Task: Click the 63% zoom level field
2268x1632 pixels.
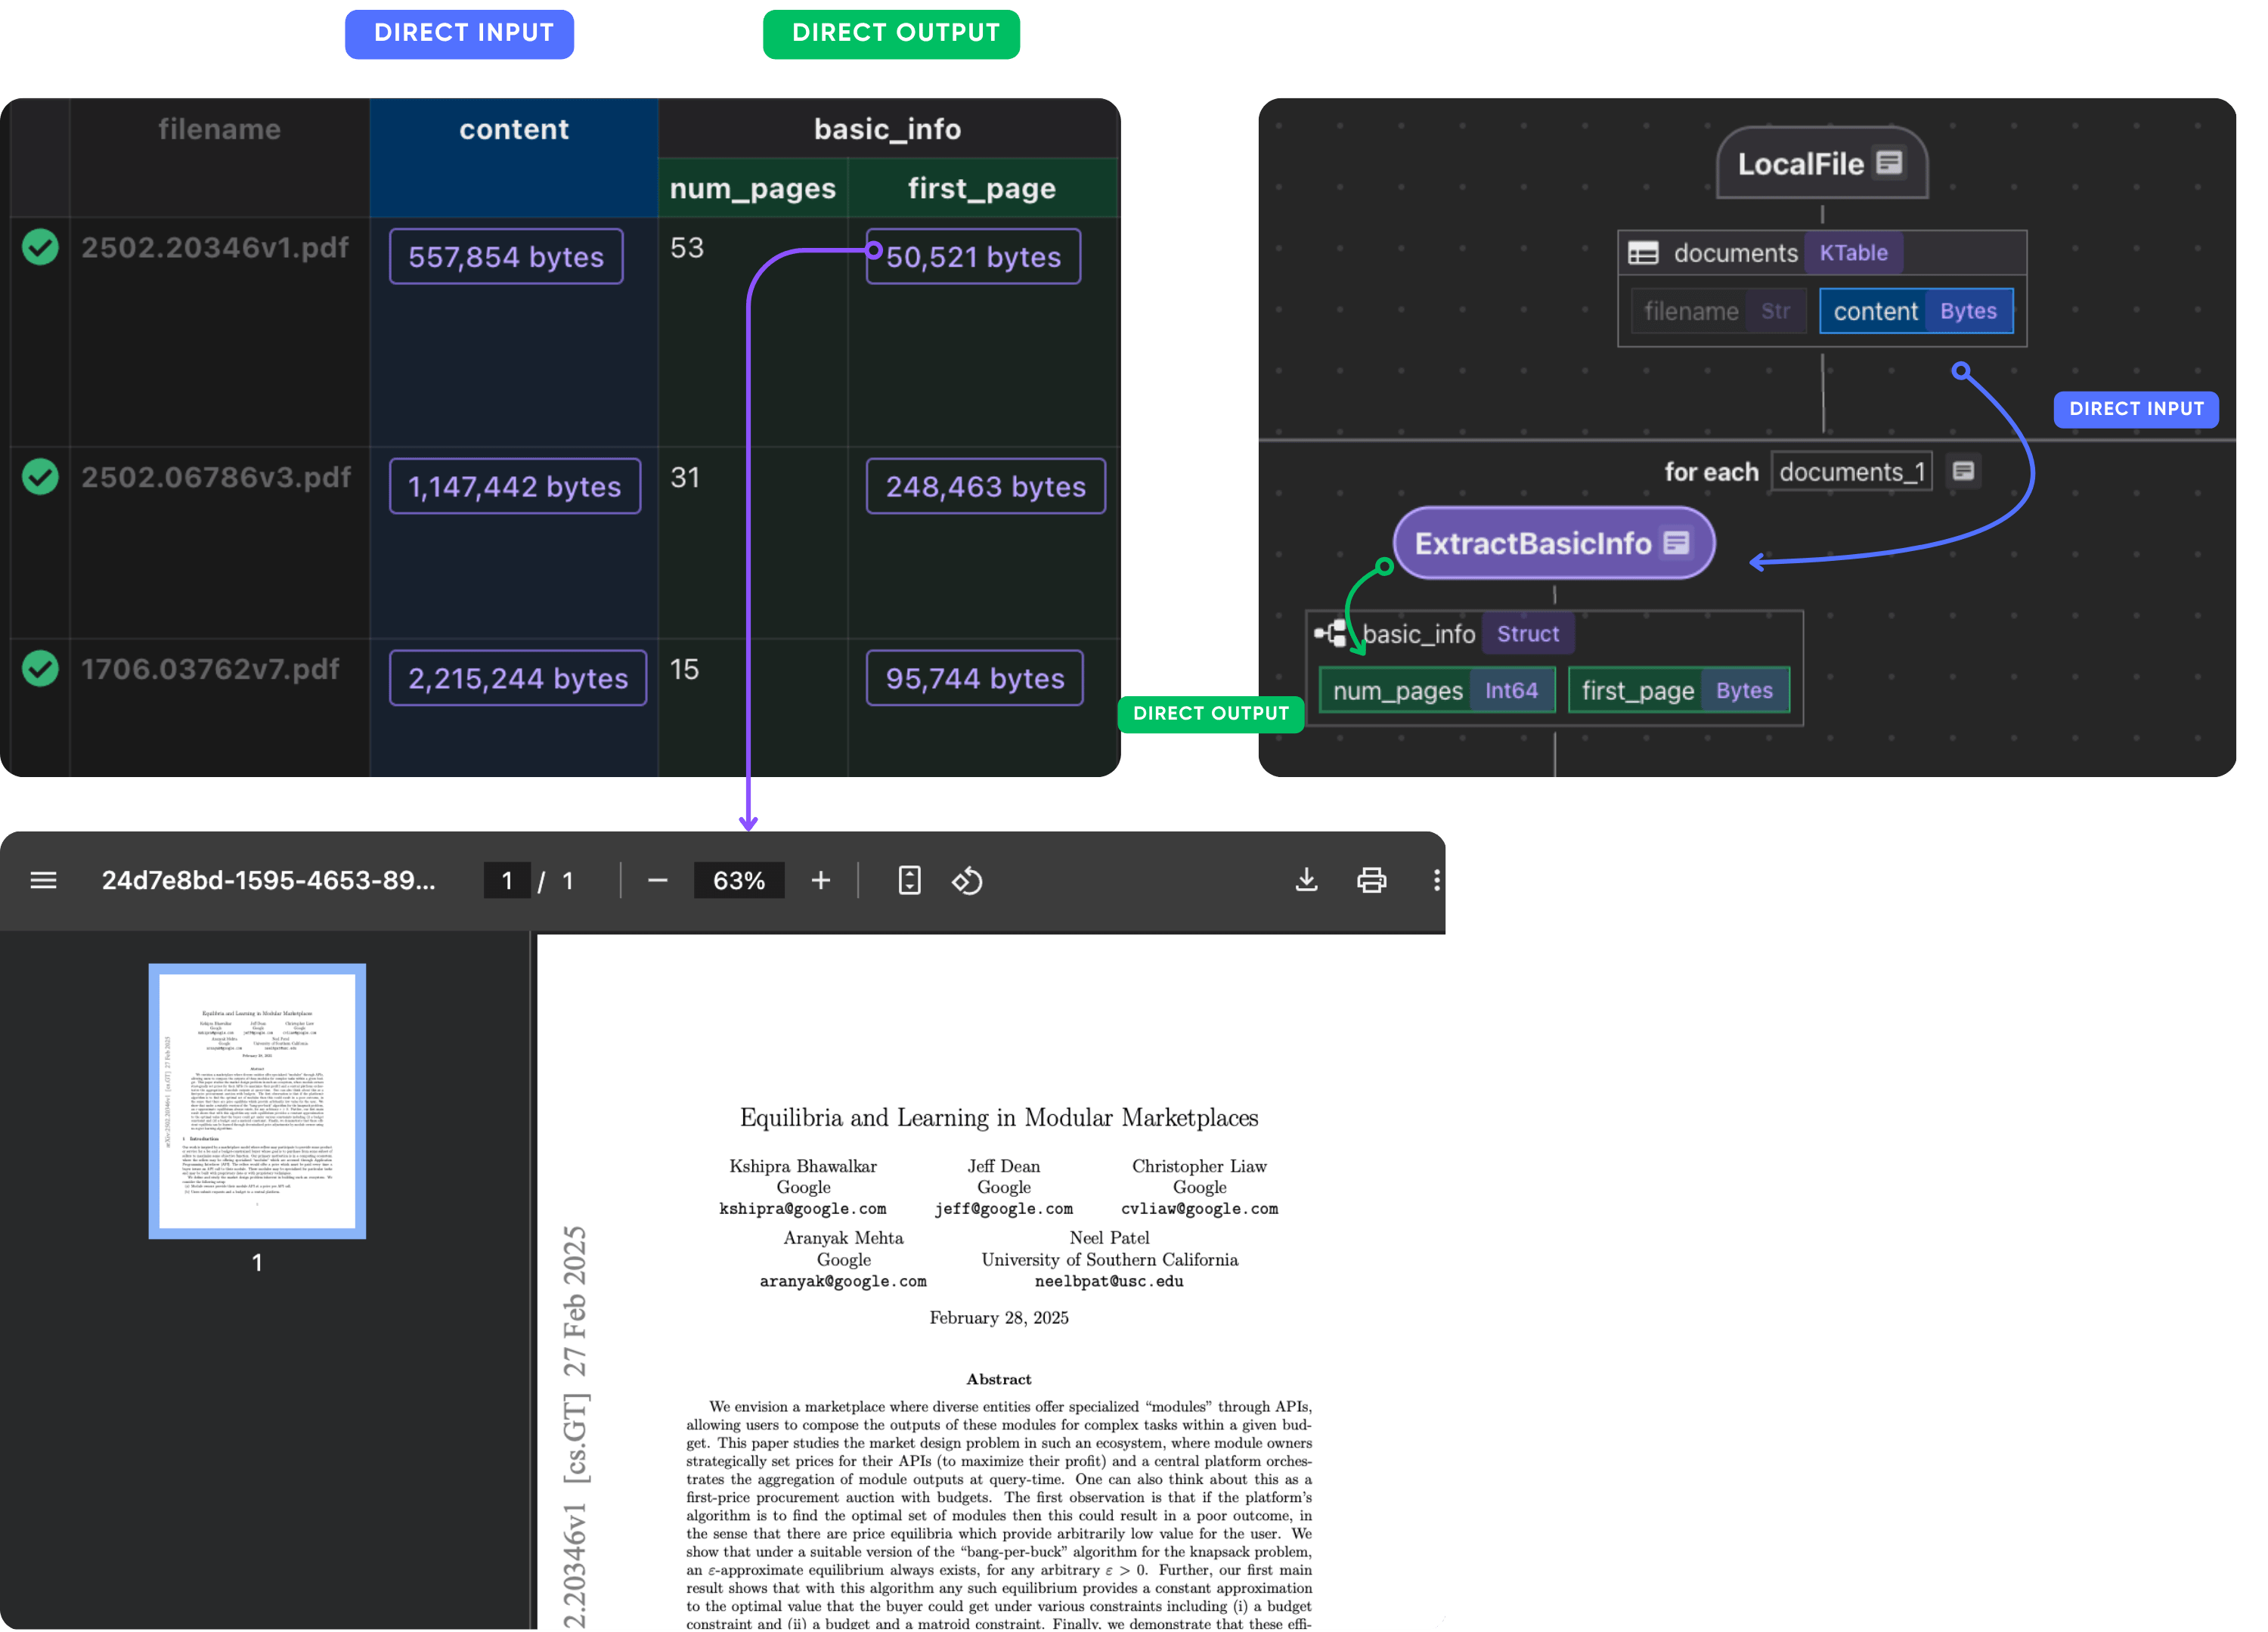Action: 738,881
